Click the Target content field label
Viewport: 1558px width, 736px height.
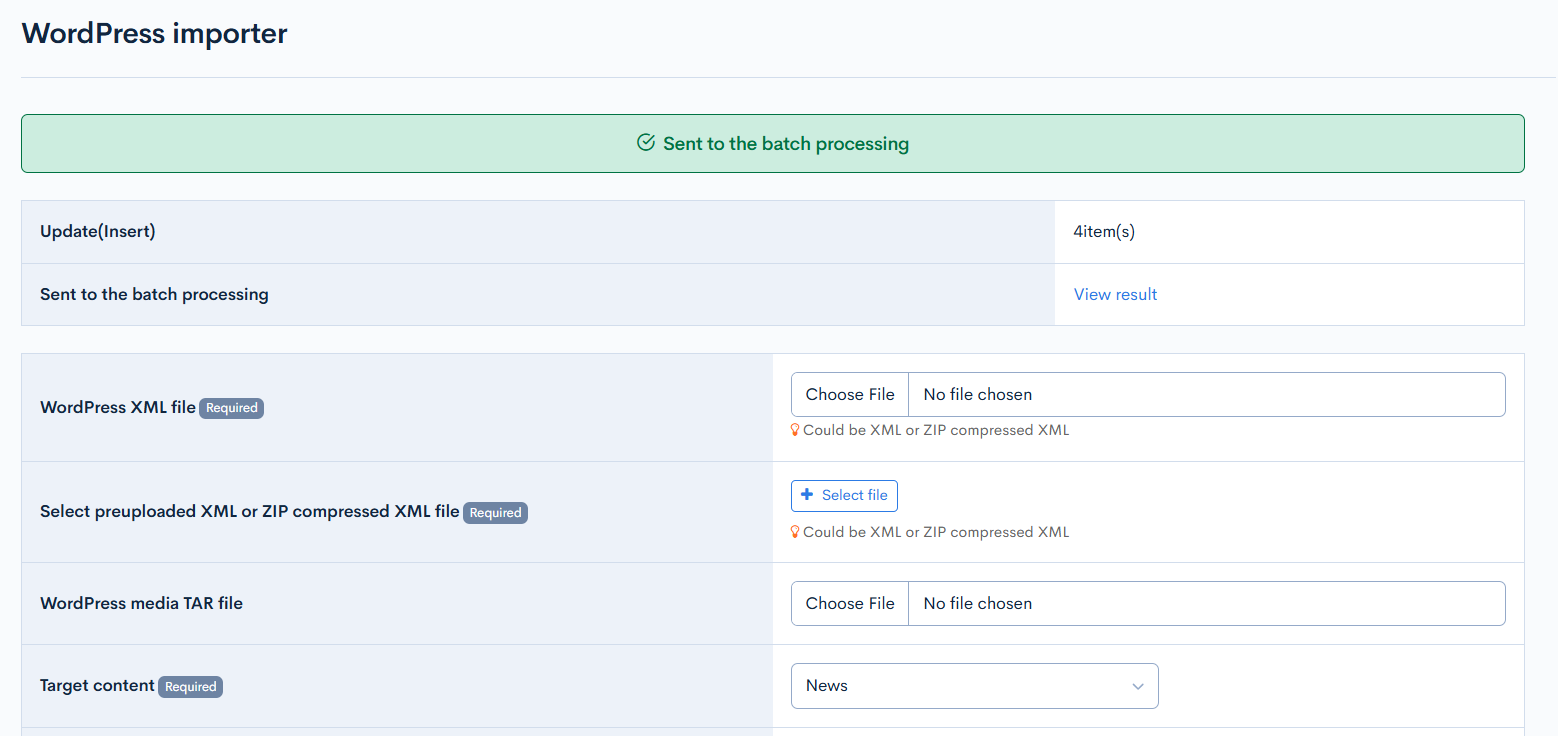[97, 686]
